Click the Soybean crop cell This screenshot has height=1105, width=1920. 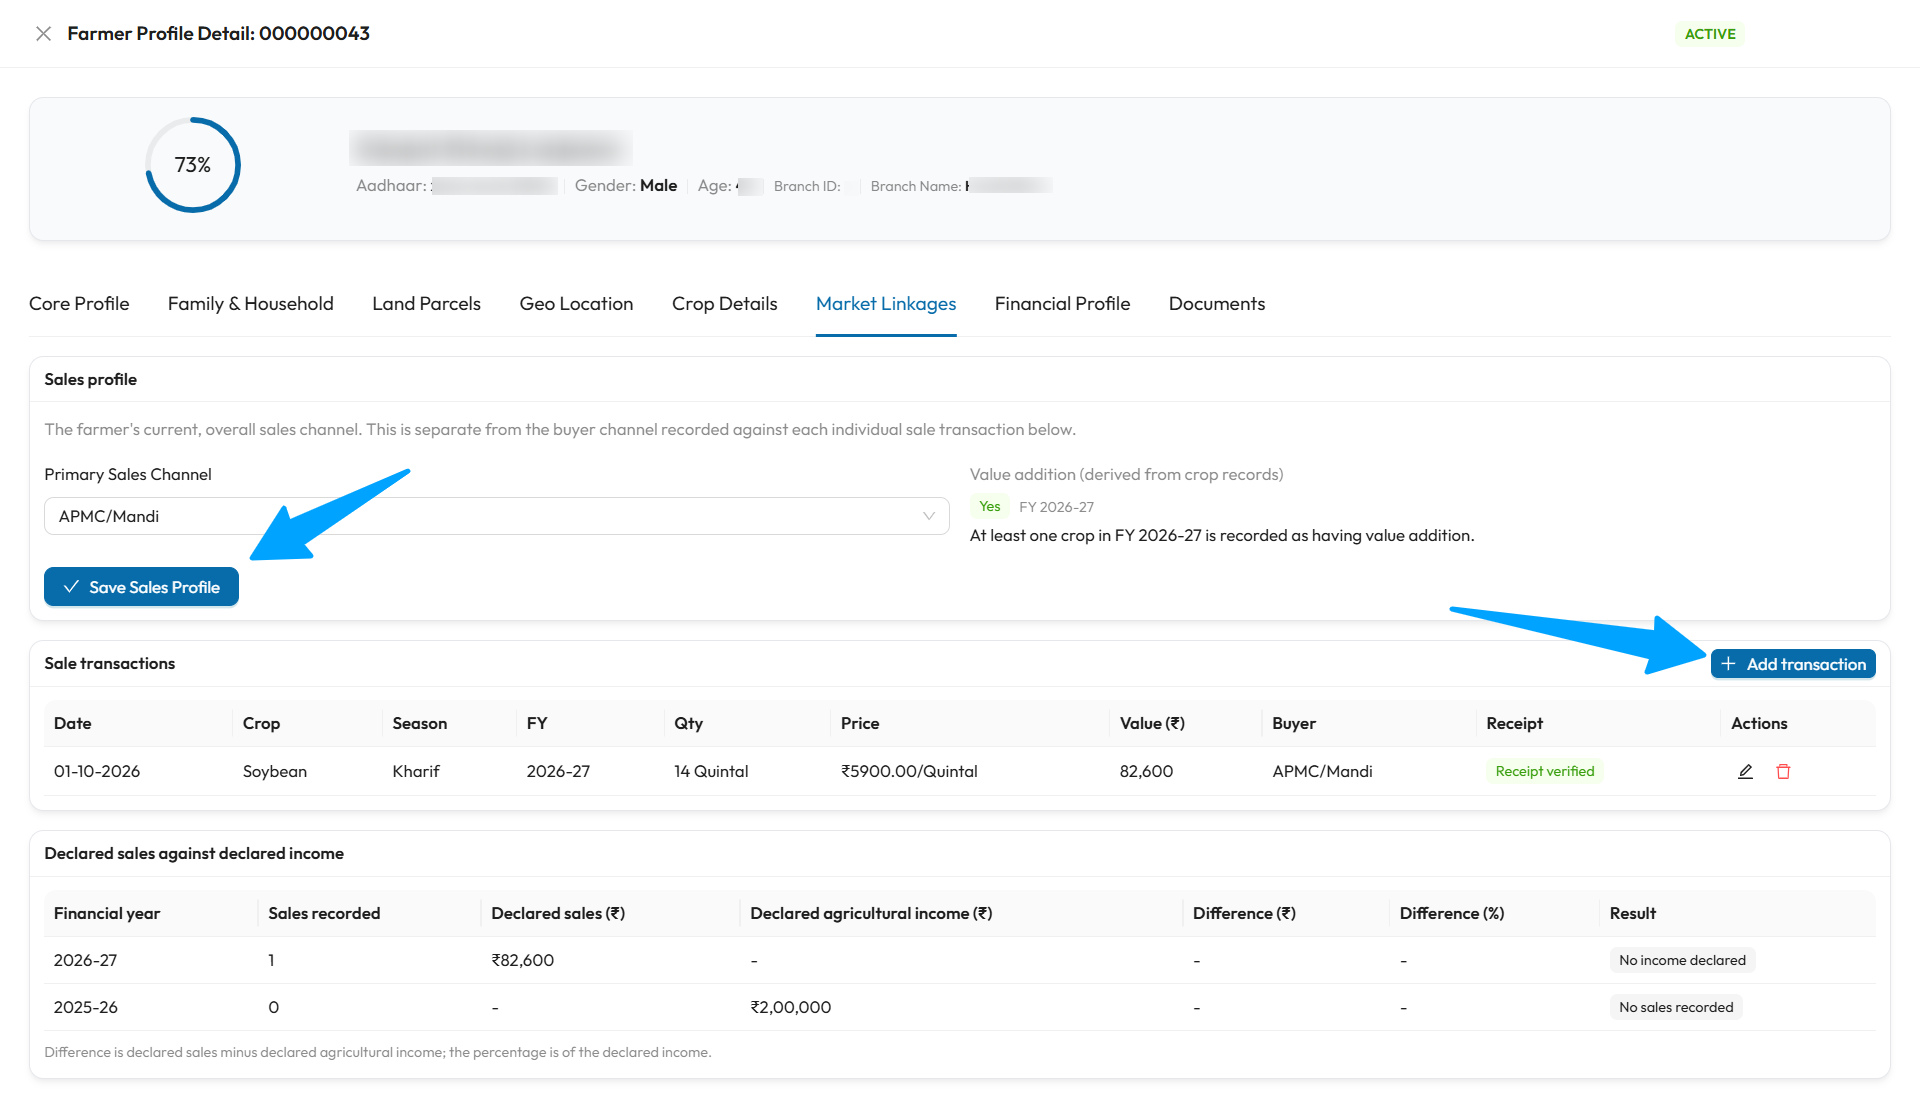pyautogui.click(x=275, y=772)
